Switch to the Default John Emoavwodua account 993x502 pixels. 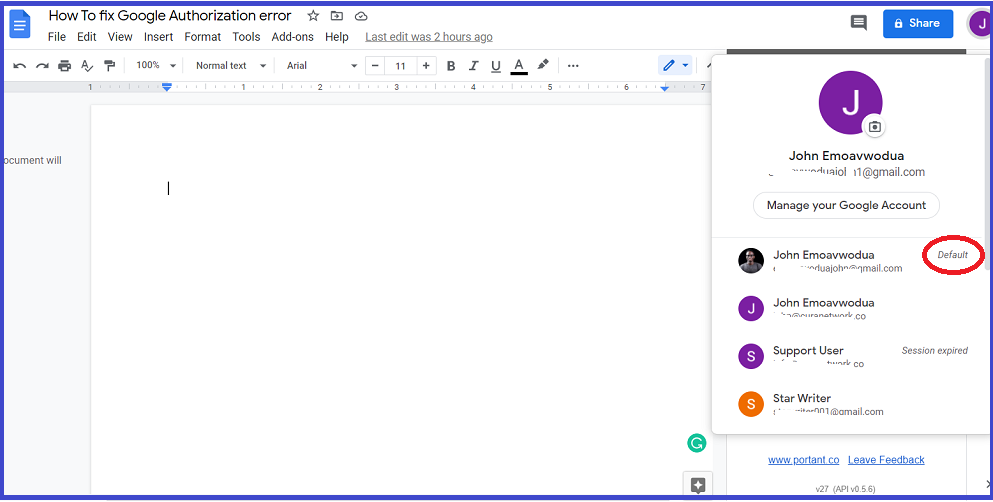click(x=849, y=260)
